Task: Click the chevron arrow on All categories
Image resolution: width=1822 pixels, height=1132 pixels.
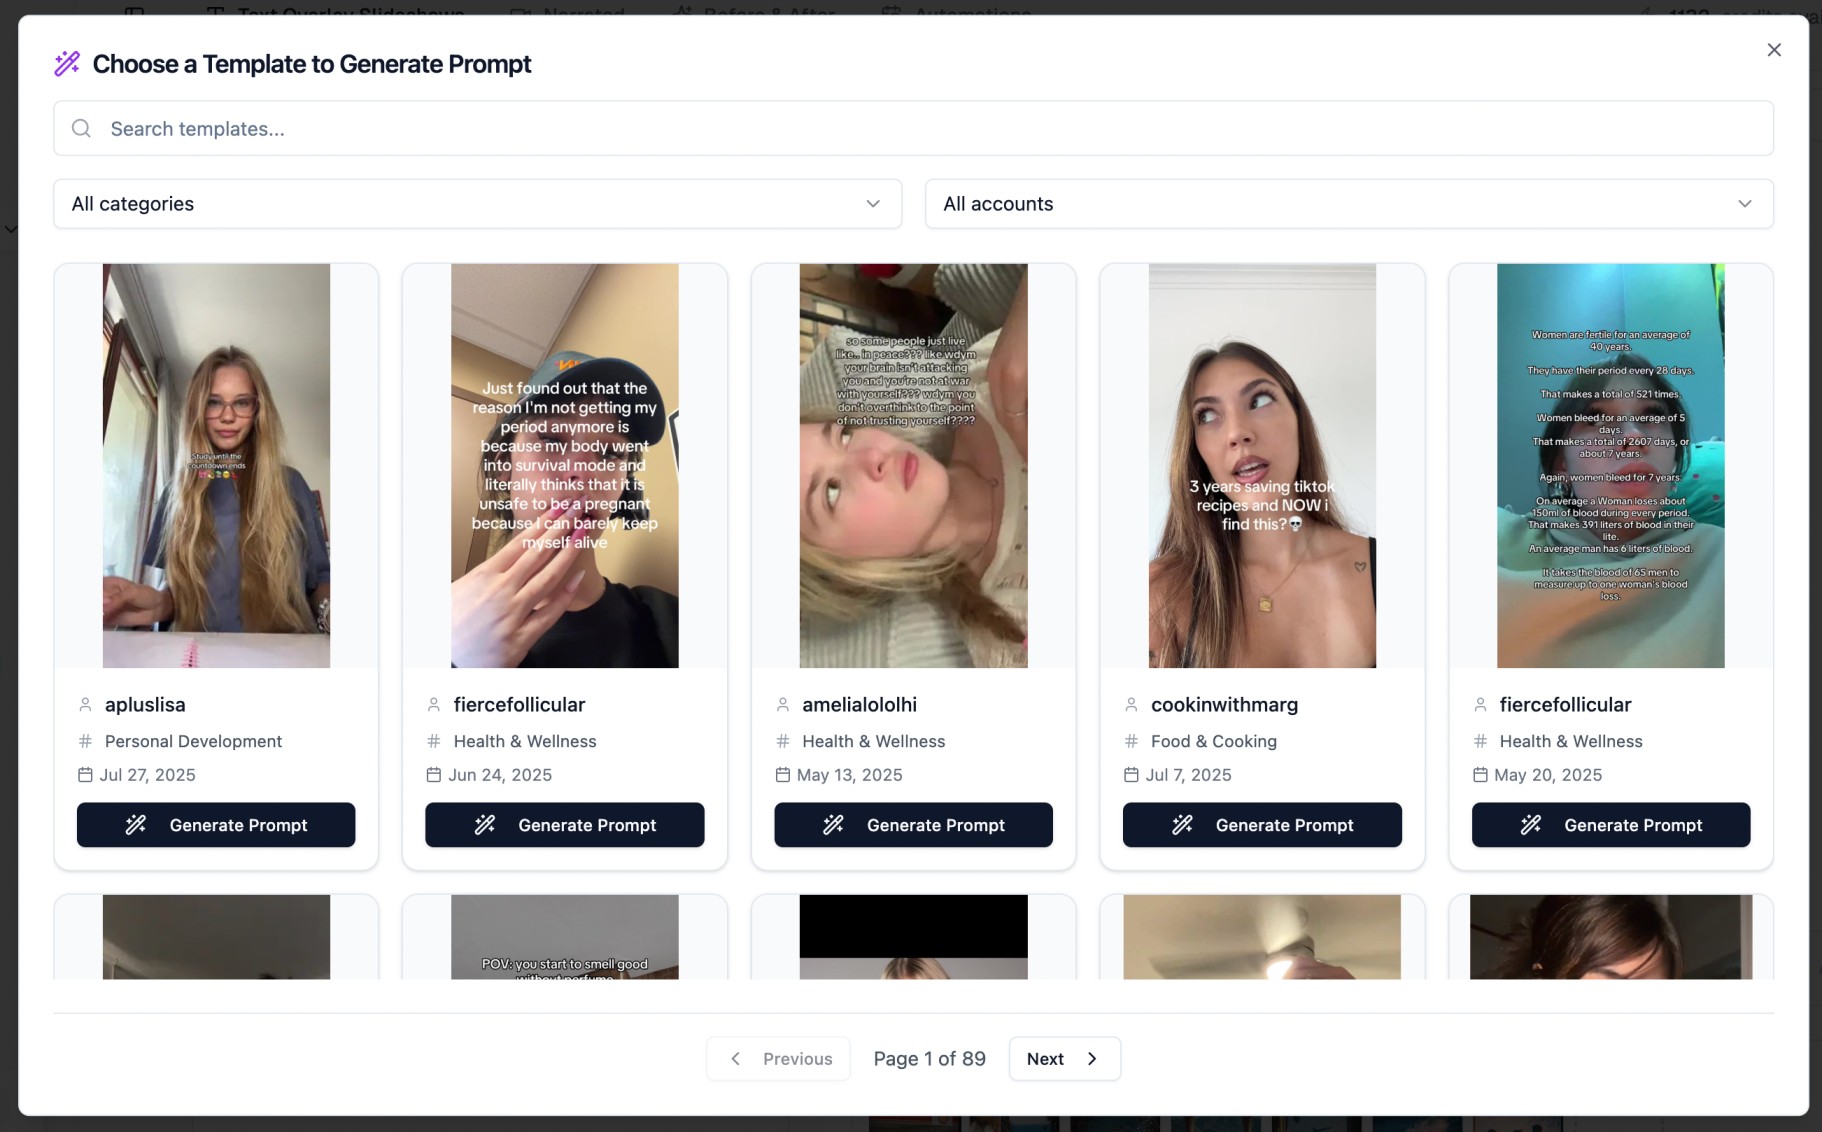Action: [x=873, y=204]
